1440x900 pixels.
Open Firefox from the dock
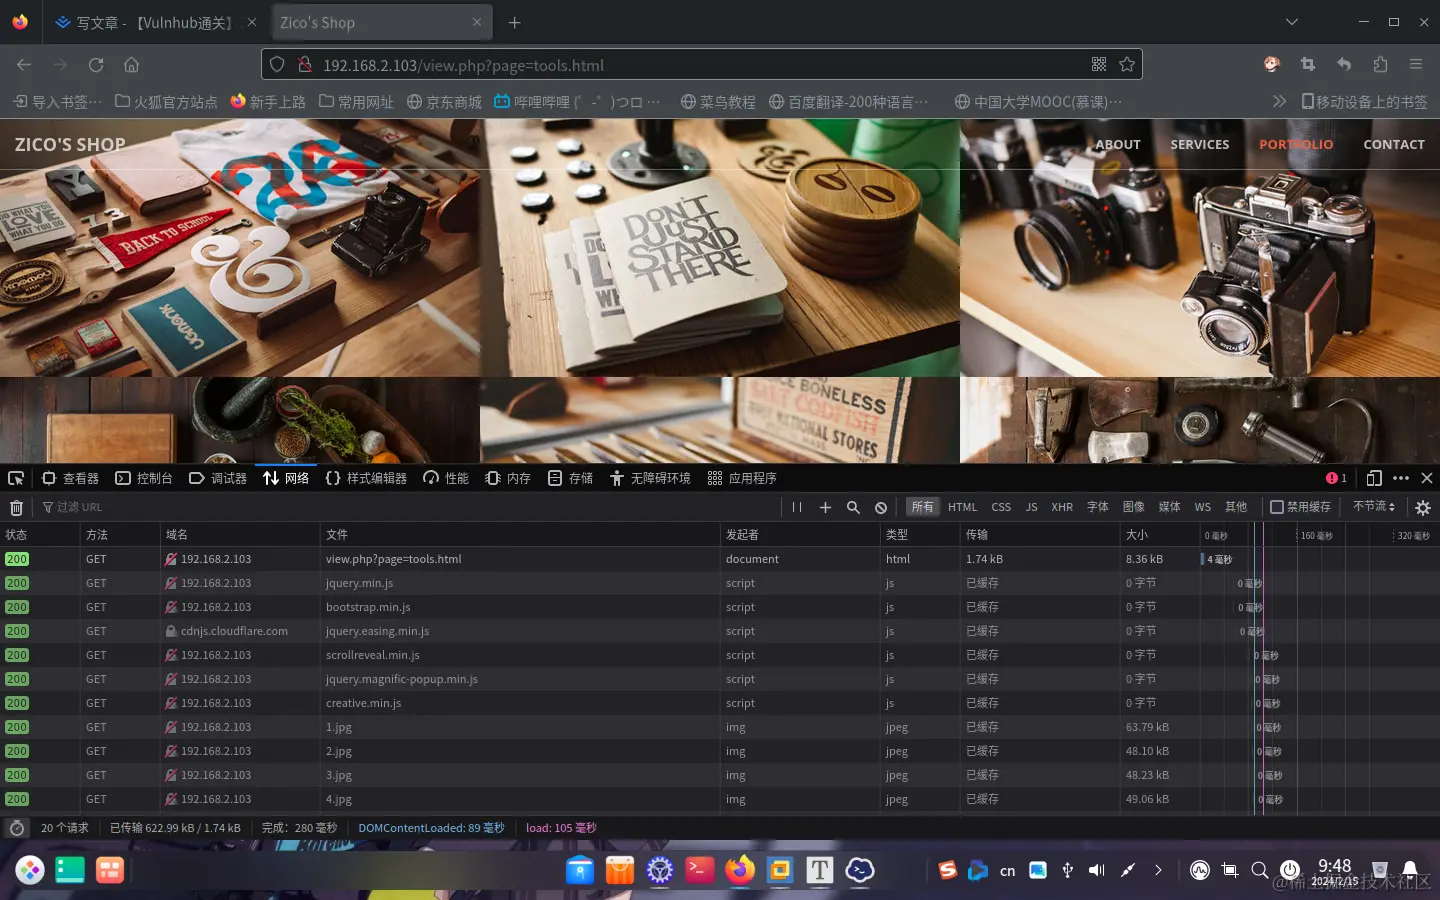click(740, 870)
